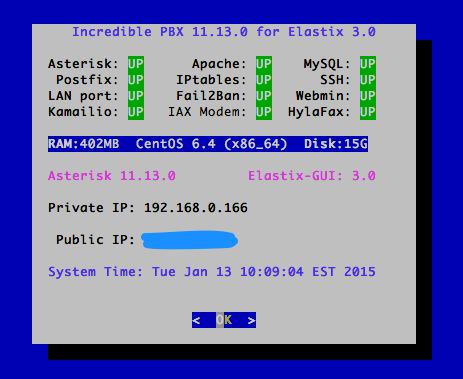Screen dimensions: 463x379
Task: Click the Fail2Ban UP status indicator
Action: pos(264,96)
